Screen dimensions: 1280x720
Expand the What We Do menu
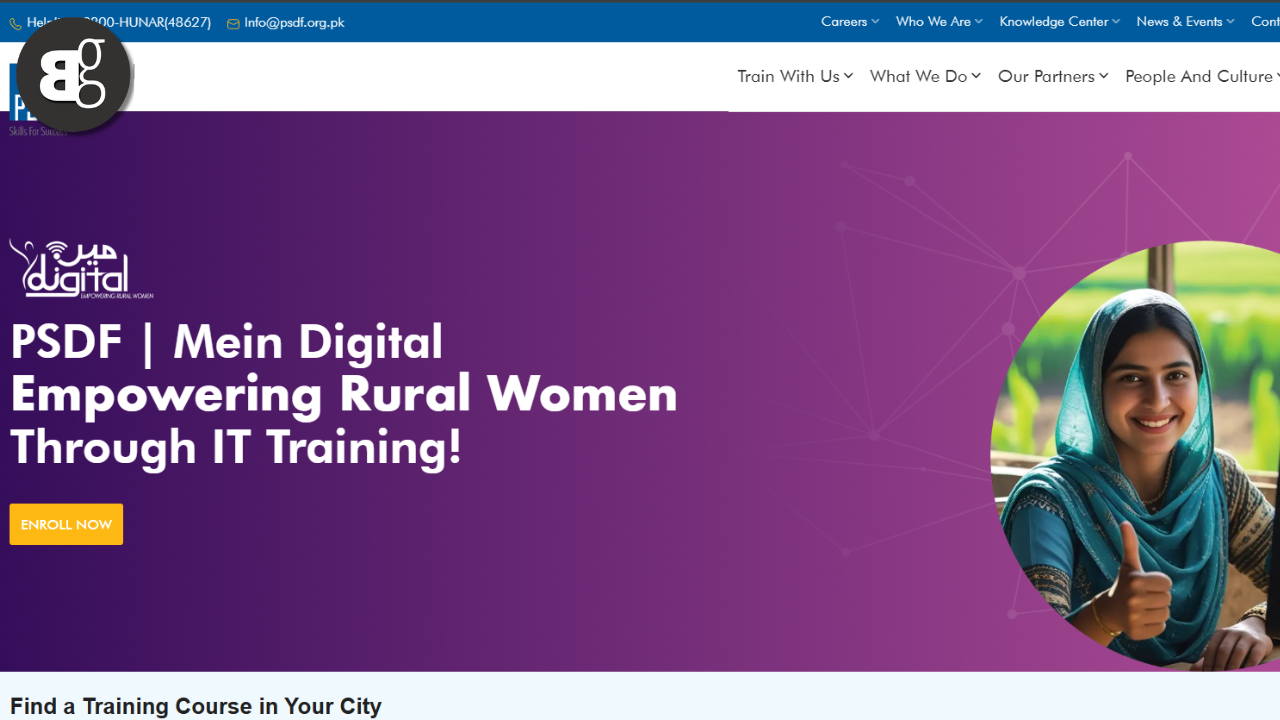(924, 76)
